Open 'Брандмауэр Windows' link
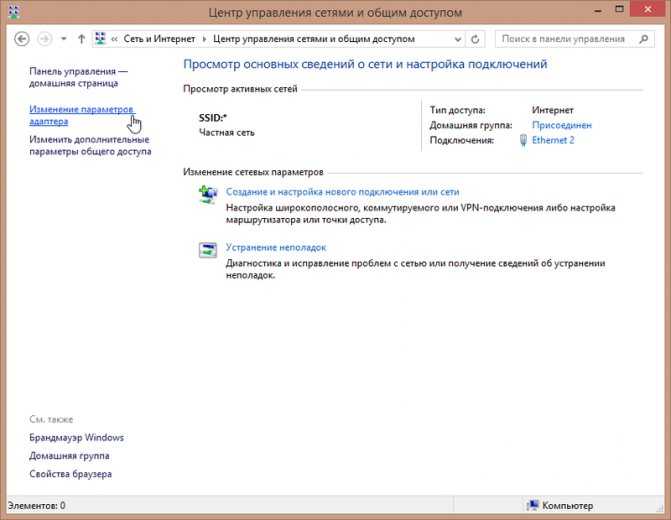 pos(77,437)
